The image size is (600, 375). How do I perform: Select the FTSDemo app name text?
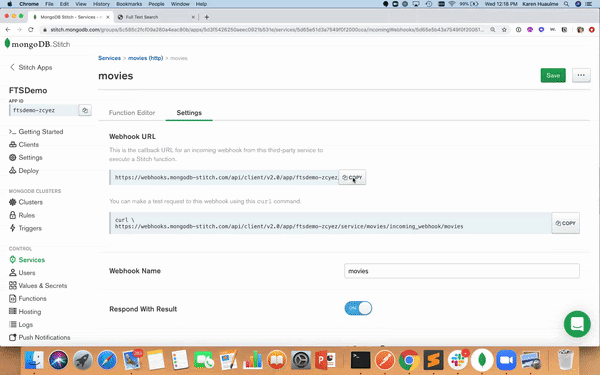28,91
